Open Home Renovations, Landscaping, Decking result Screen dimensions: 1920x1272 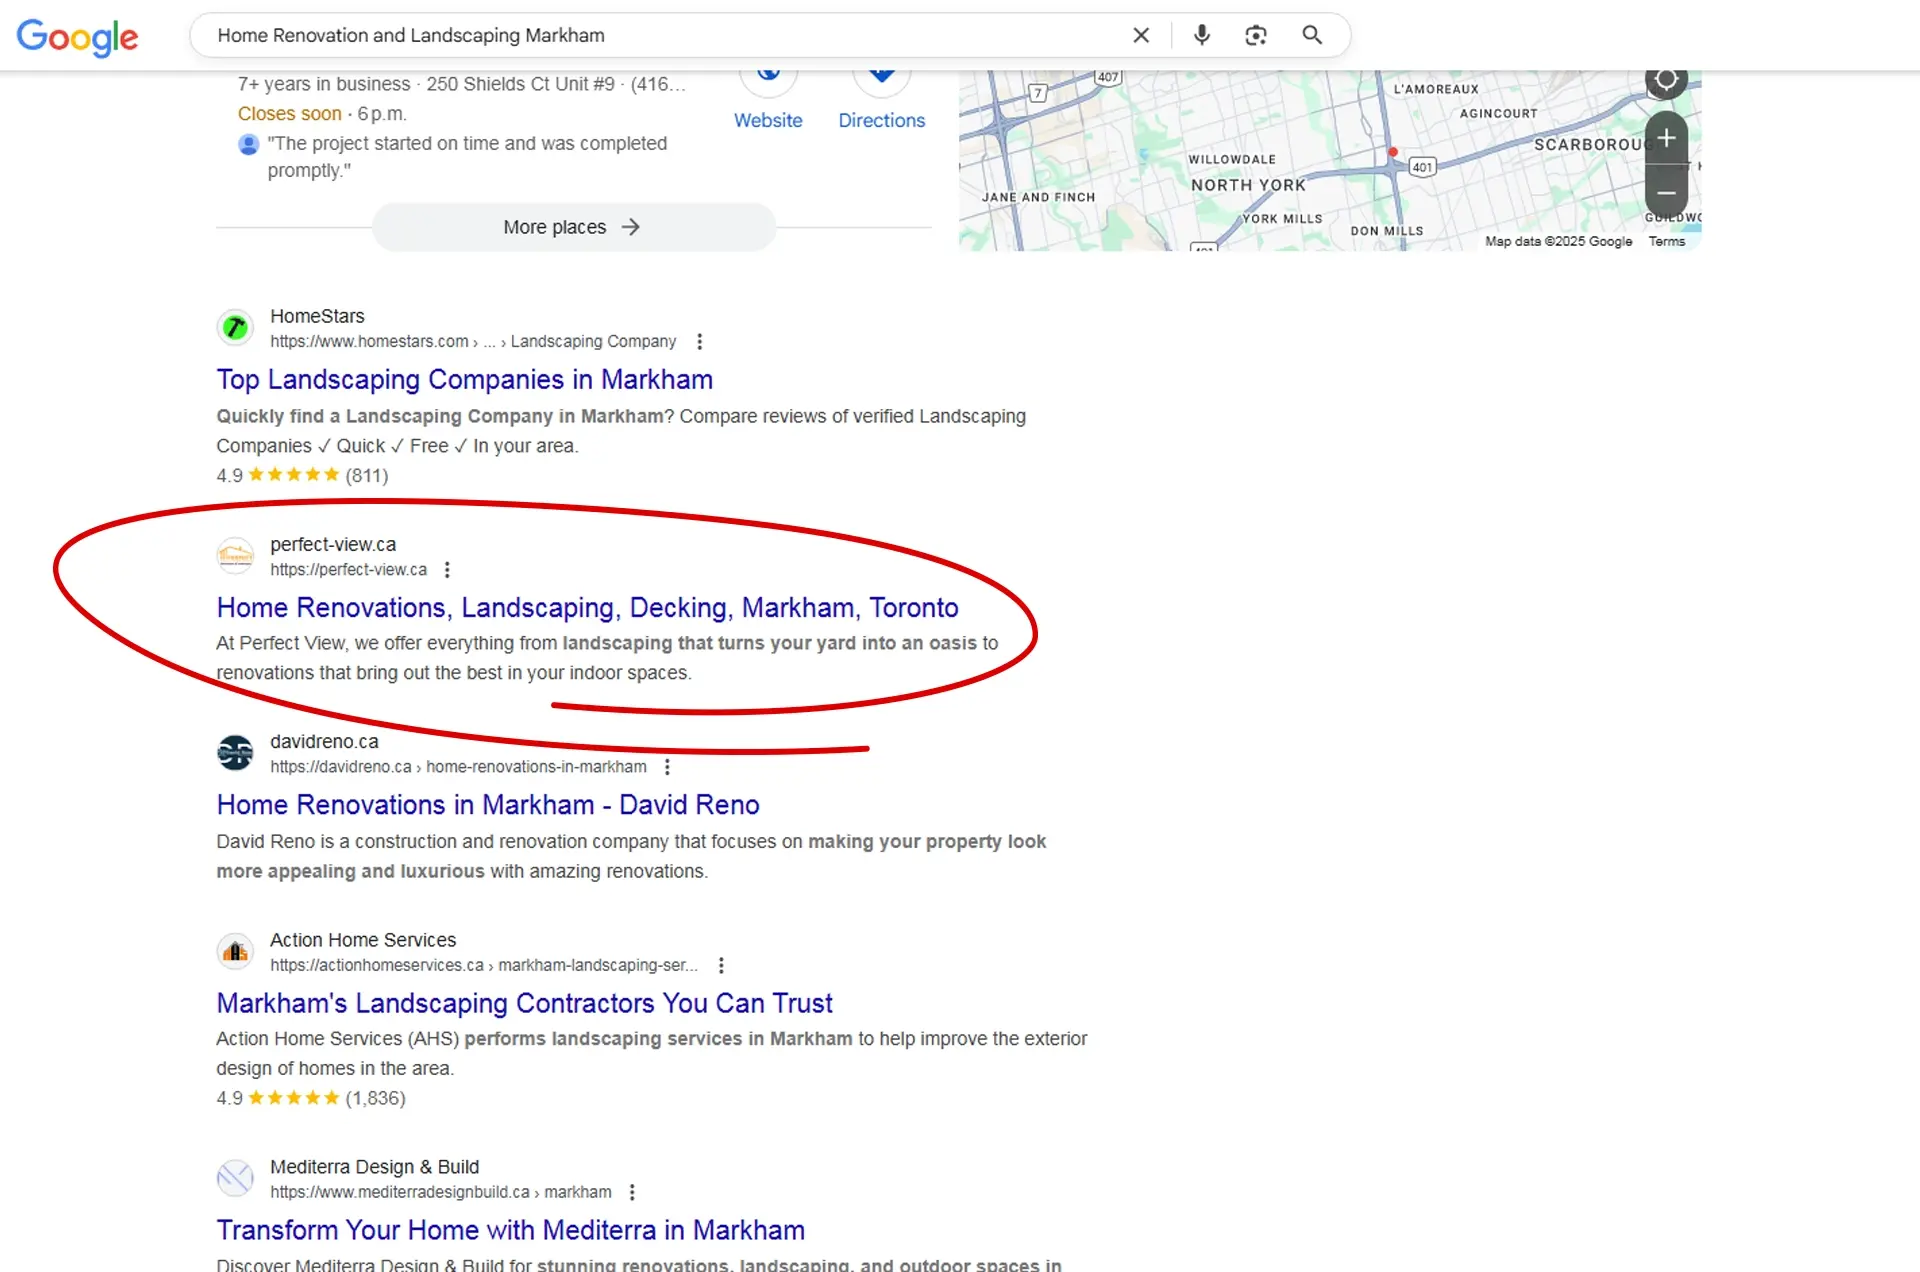coord(587,607)
